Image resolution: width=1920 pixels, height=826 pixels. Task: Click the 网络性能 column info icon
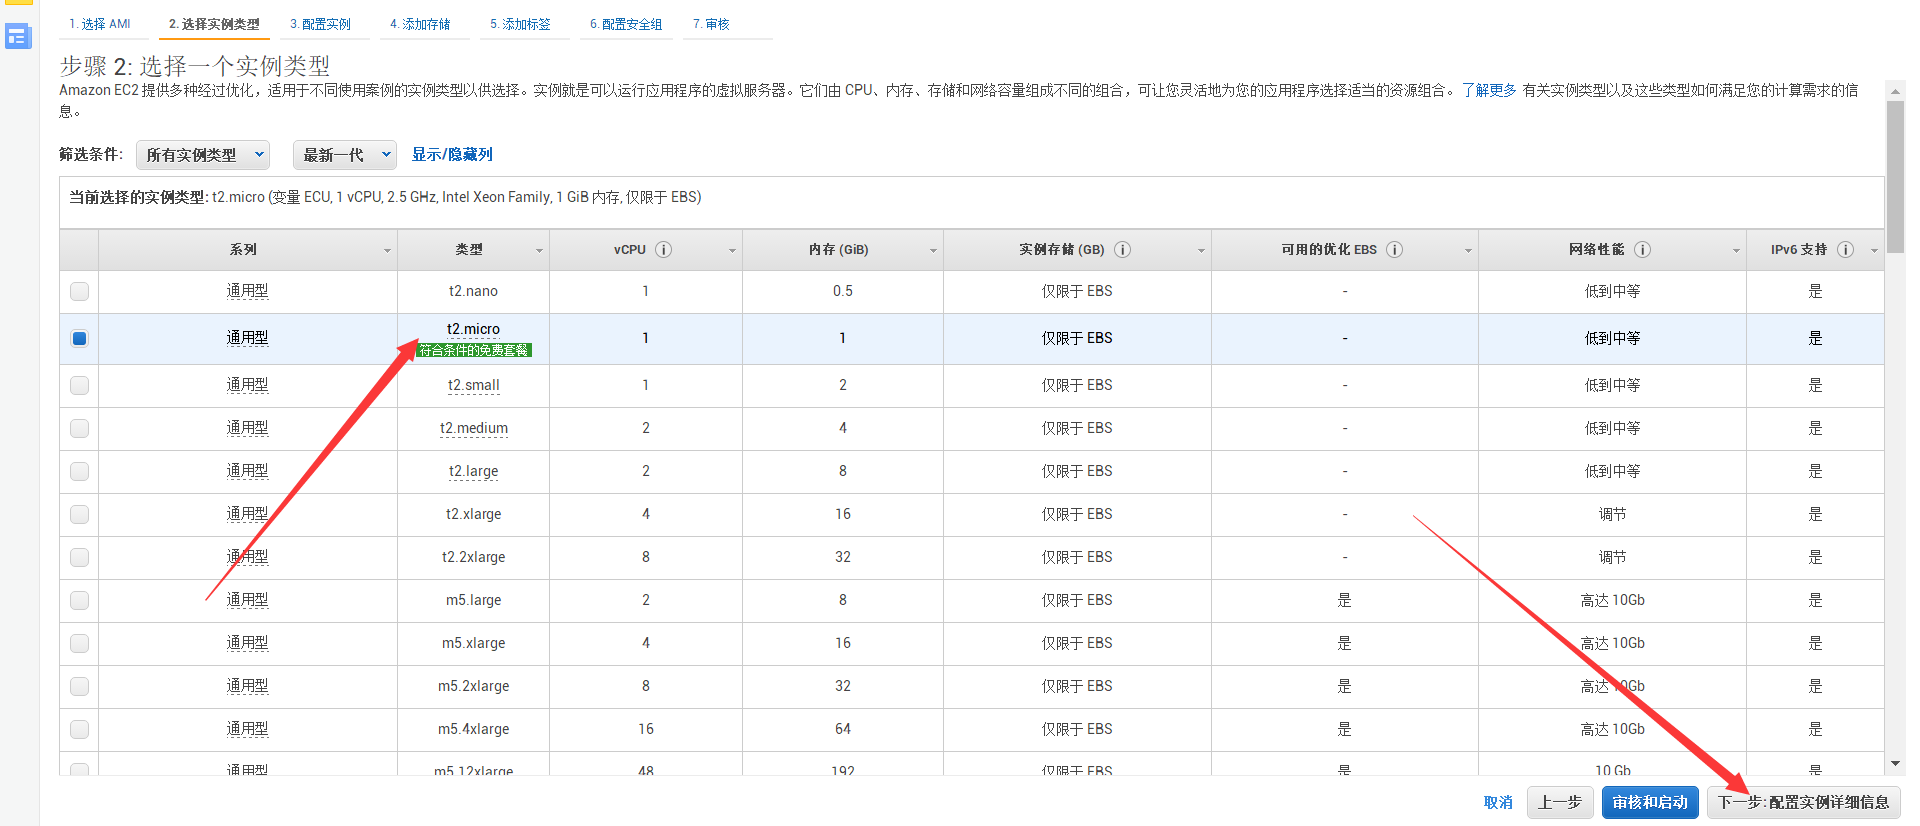point(1642,250)
